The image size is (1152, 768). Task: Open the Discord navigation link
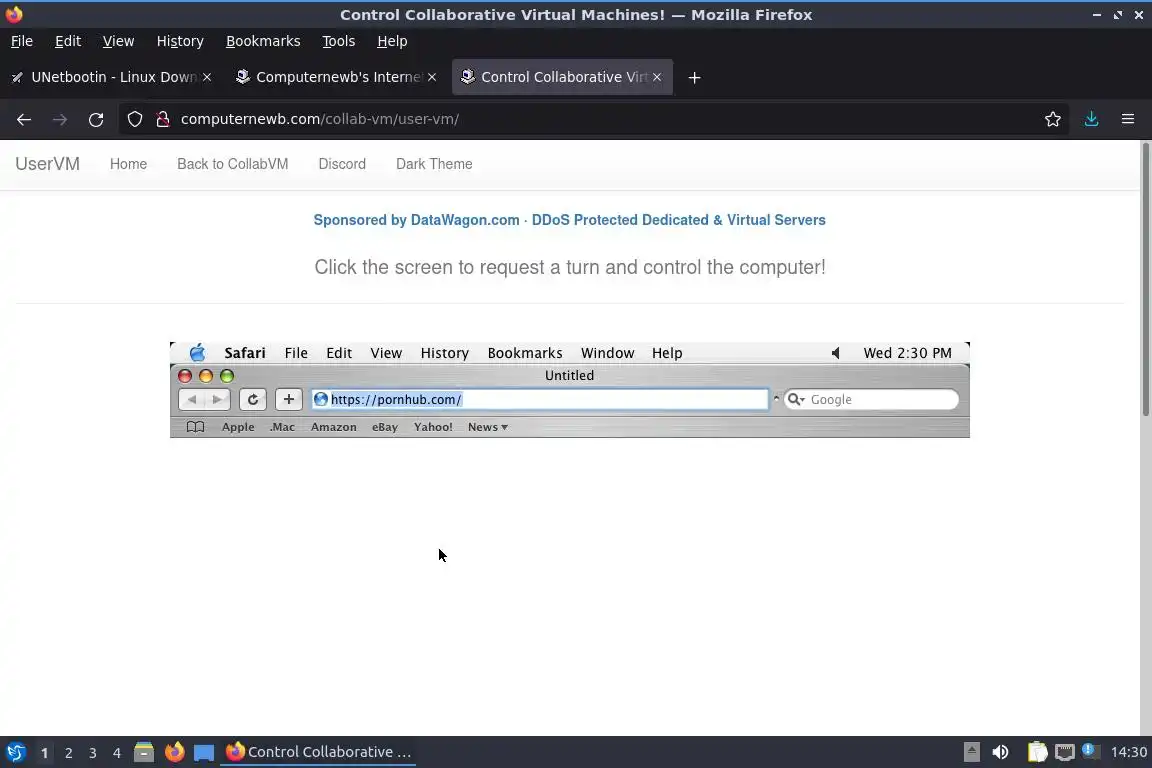[342, 164]
